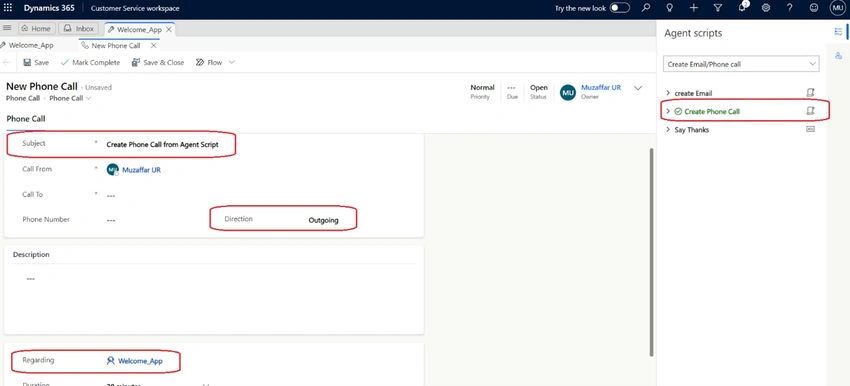Toggle the Try the new look switch
This screenshot has height=386, width=850.
[620, 8]
